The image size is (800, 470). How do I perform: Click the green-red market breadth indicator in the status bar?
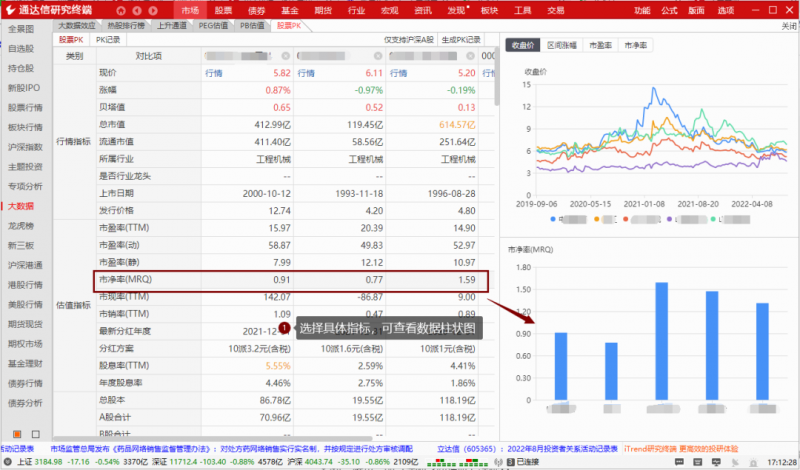457,462
